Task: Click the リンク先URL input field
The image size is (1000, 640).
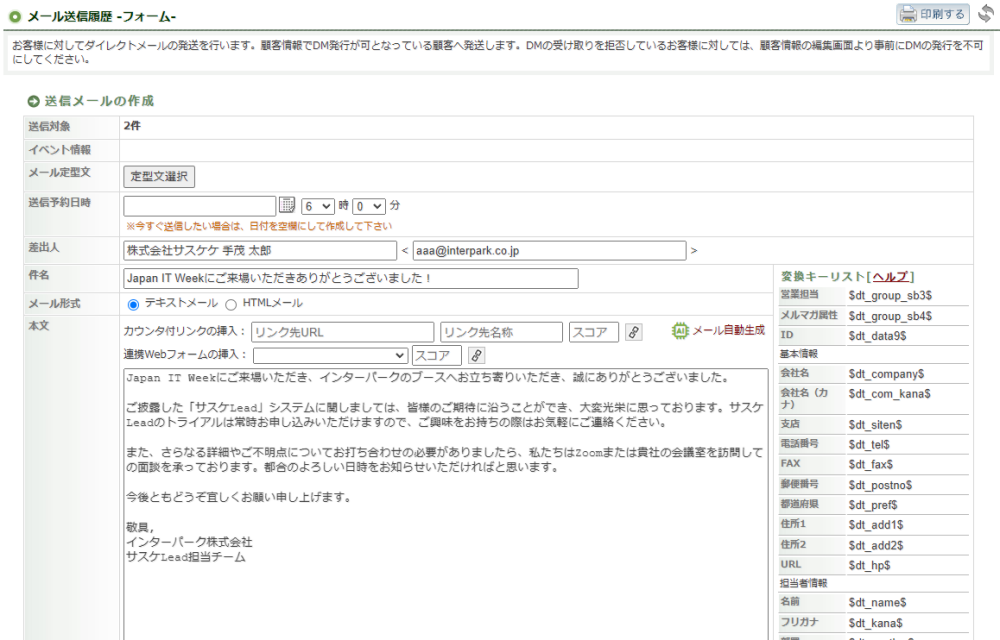Action: pyautogui.click(x=343, y=332)
